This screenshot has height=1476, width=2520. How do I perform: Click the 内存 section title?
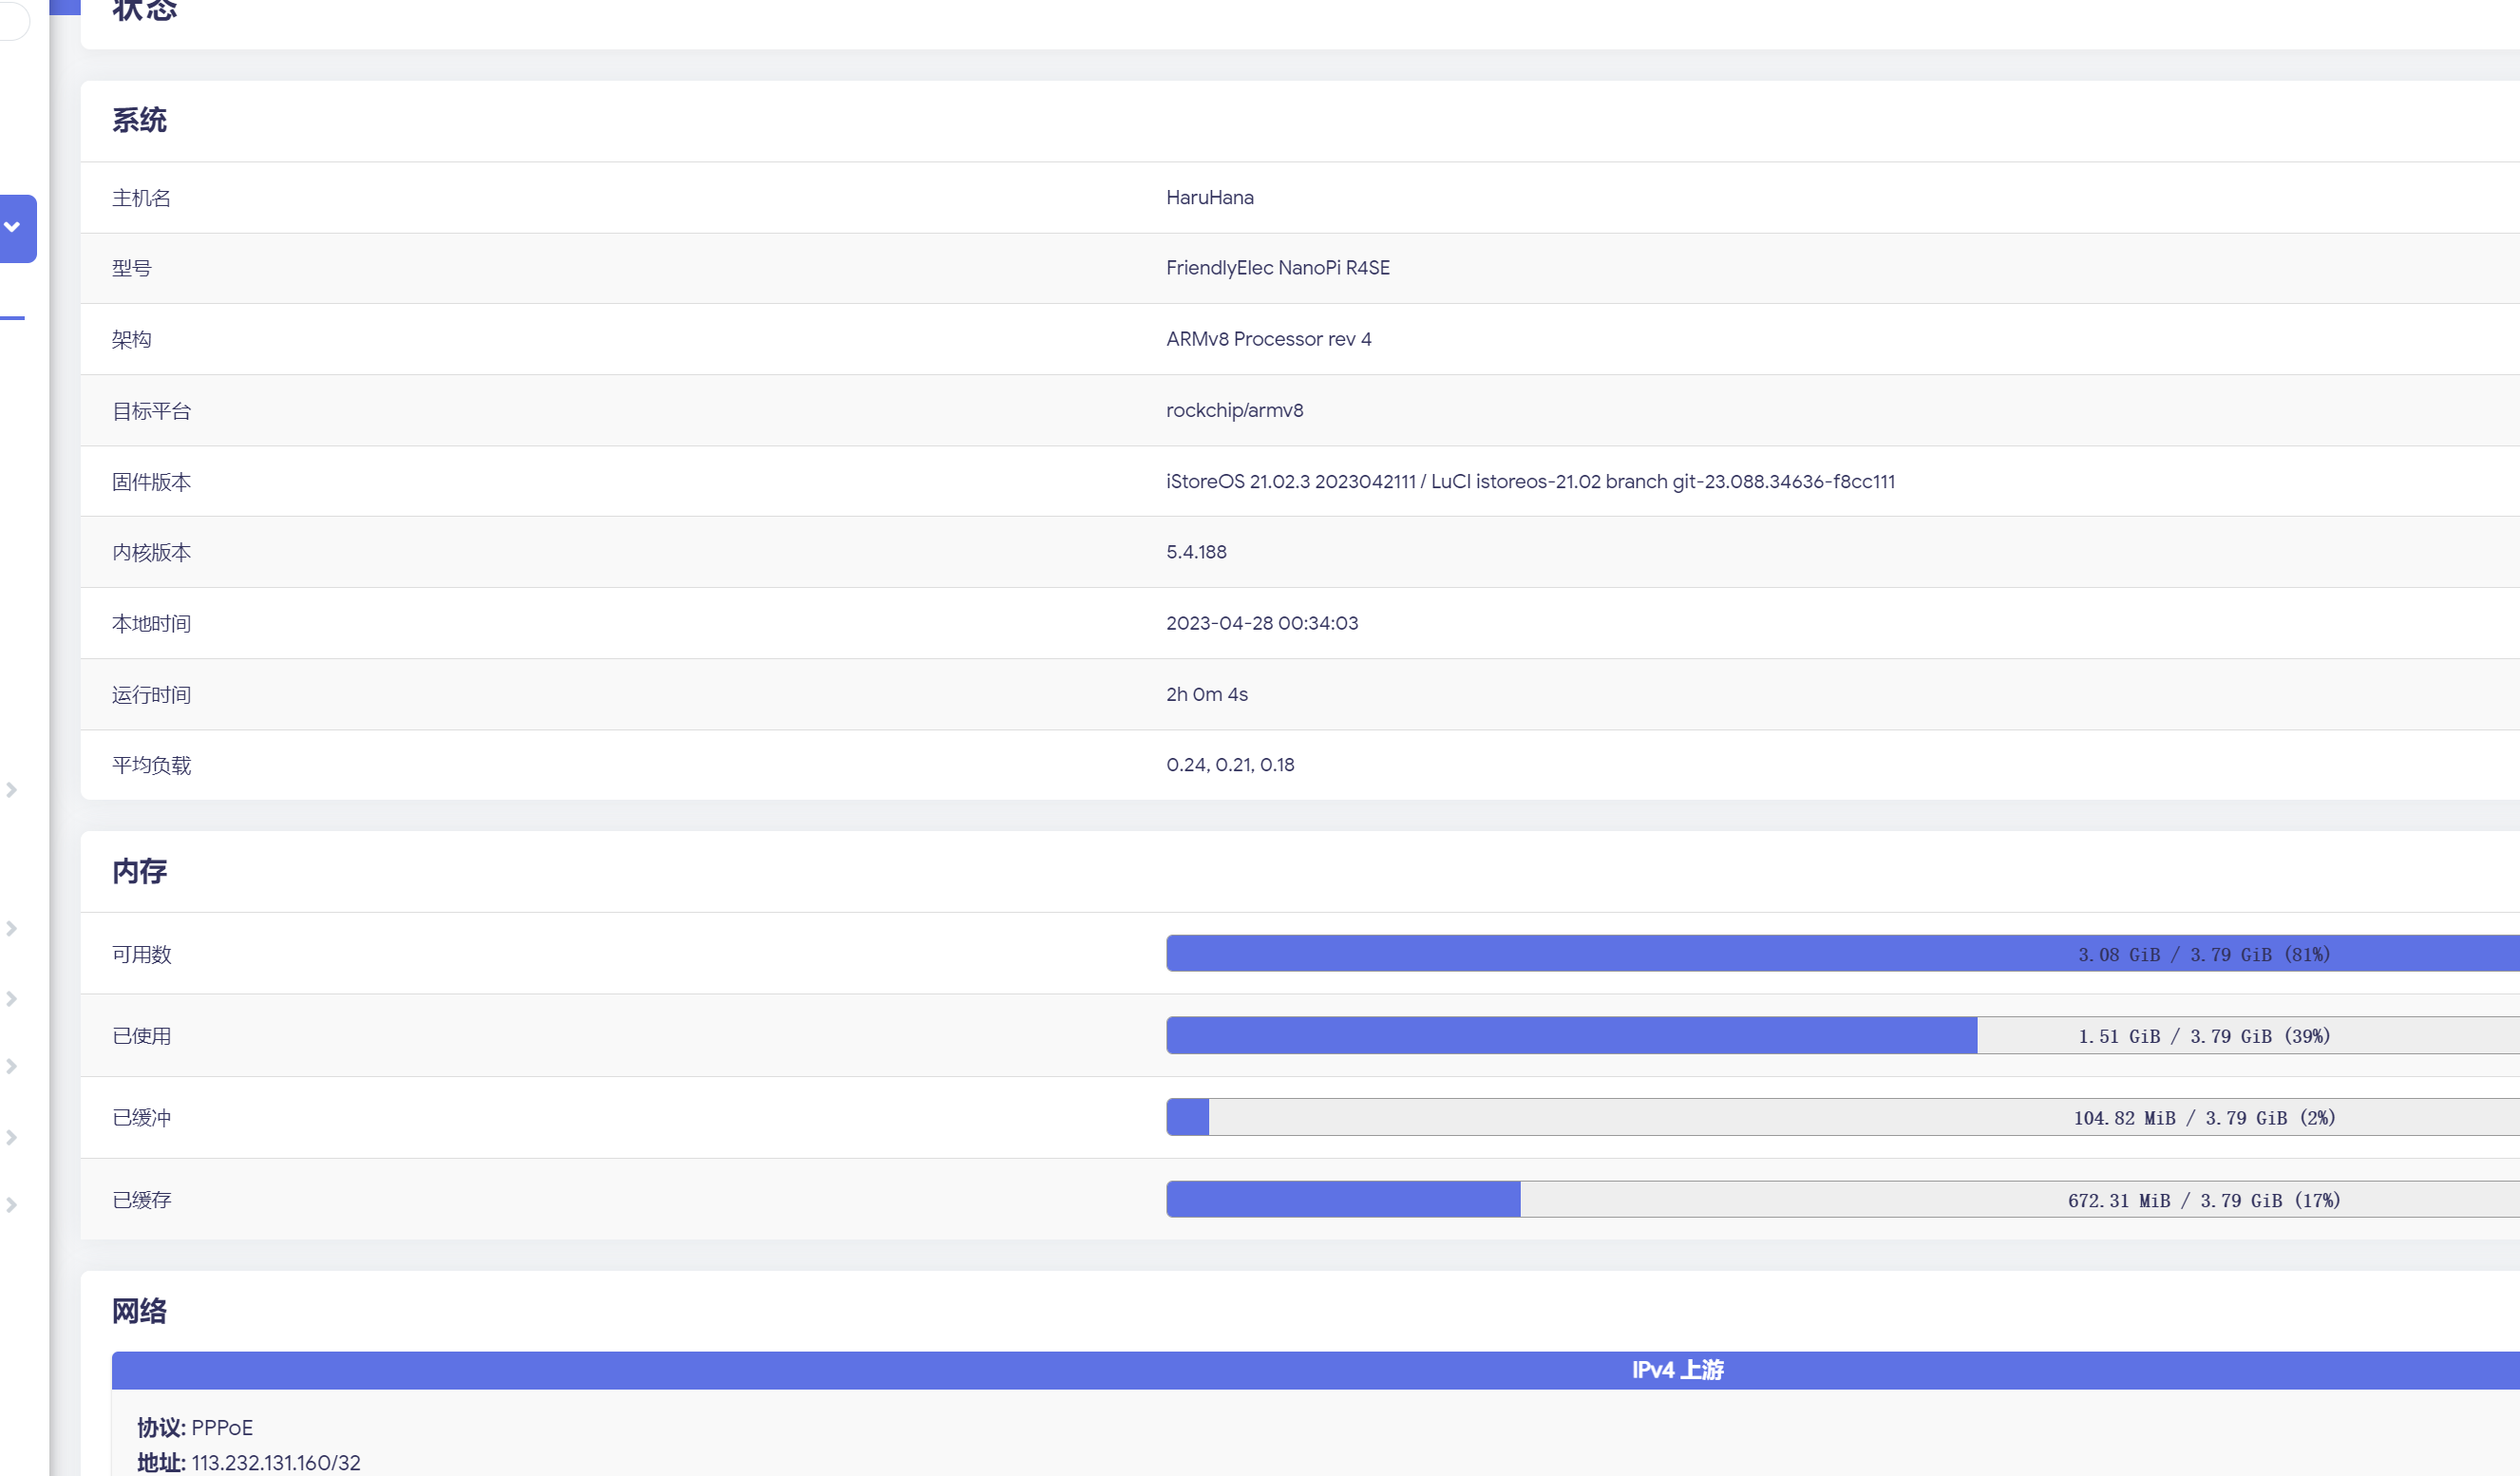140,871
